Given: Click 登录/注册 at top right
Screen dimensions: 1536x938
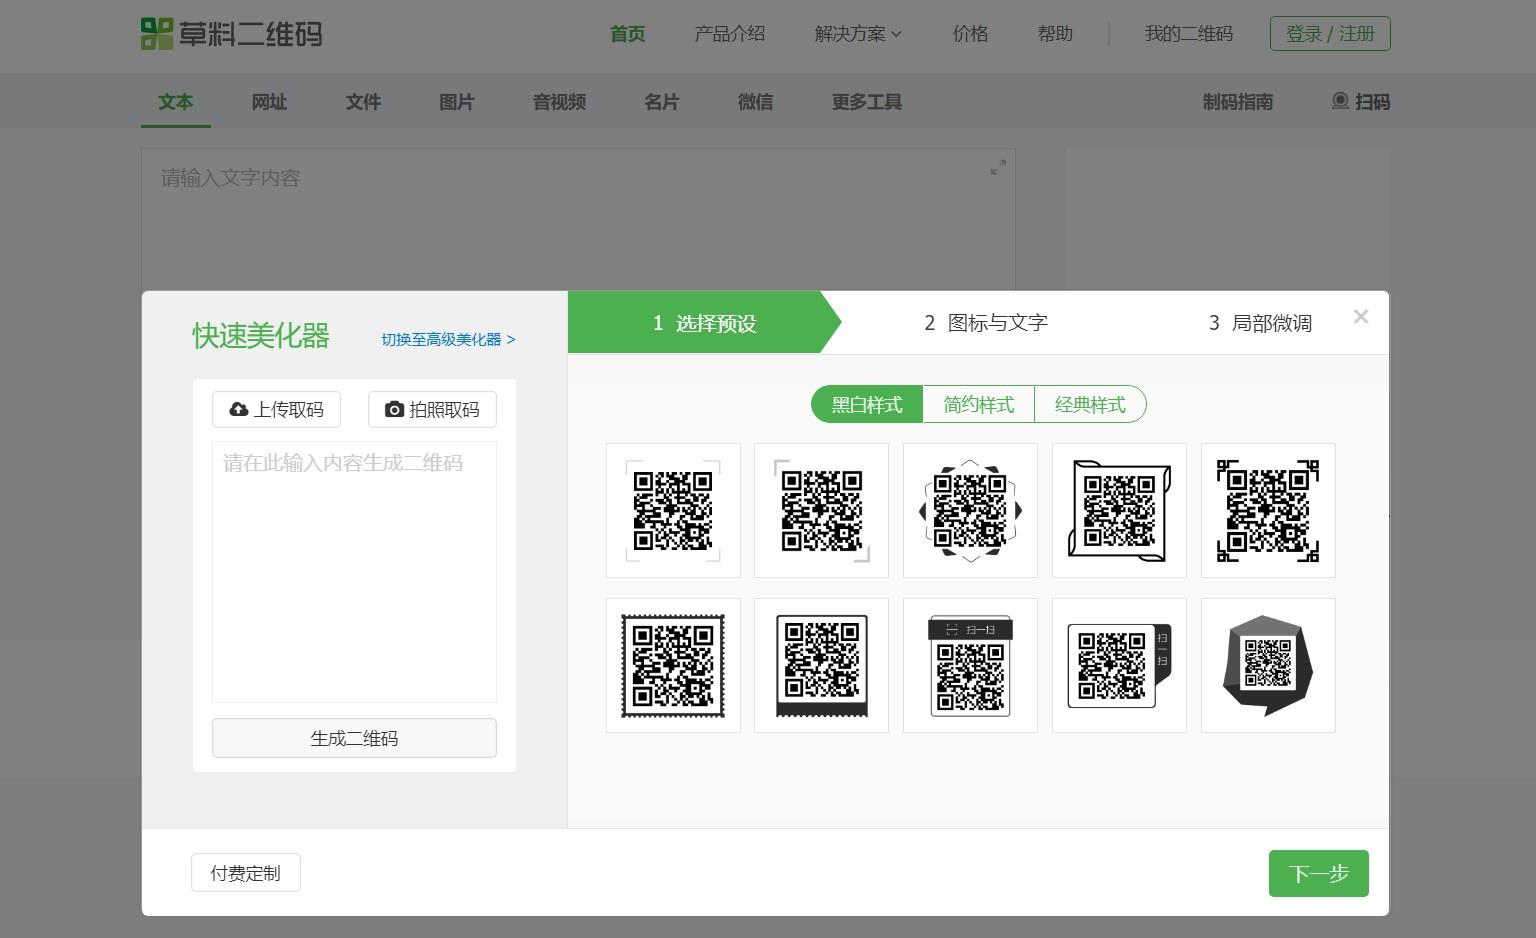Looking at the screenshot, I should tap(1330, 33).
